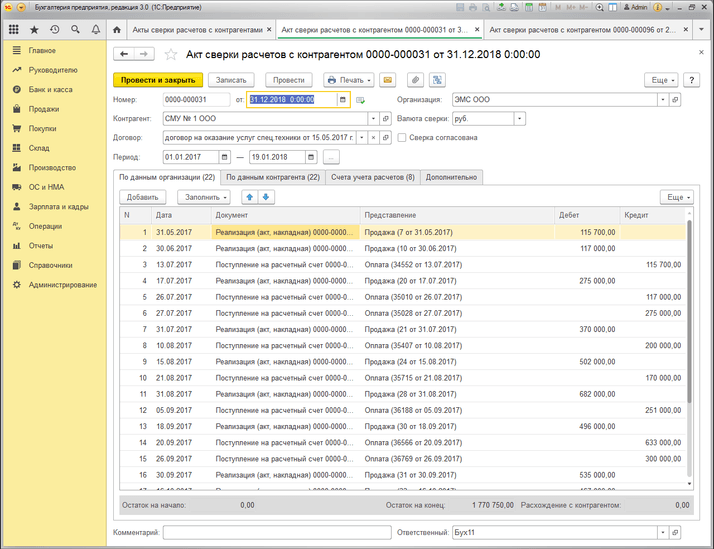The image size is (714, 549).
Task: Click the Добавить button
Action: point(143,197)
